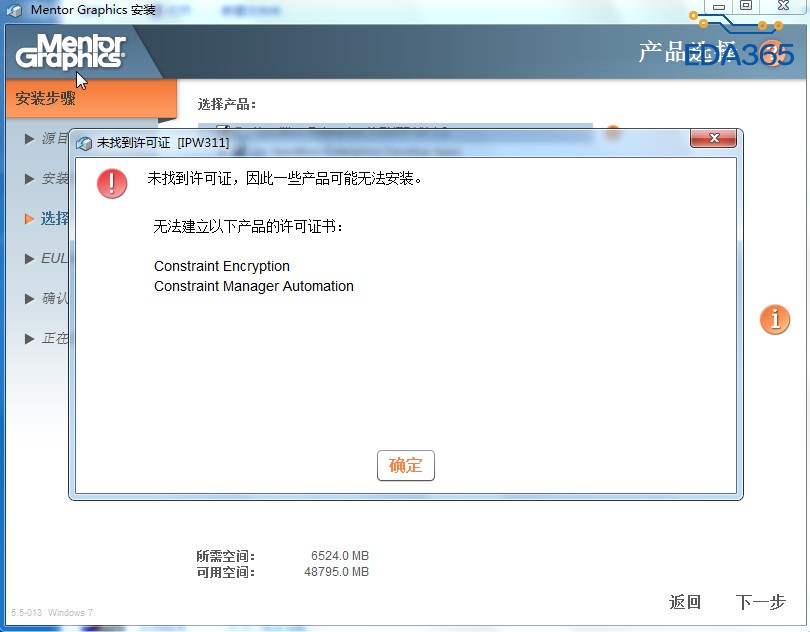Click the Constraint Manager Automation text
Image resolution: width=810 pixels, height=632 pixels.
254,286
